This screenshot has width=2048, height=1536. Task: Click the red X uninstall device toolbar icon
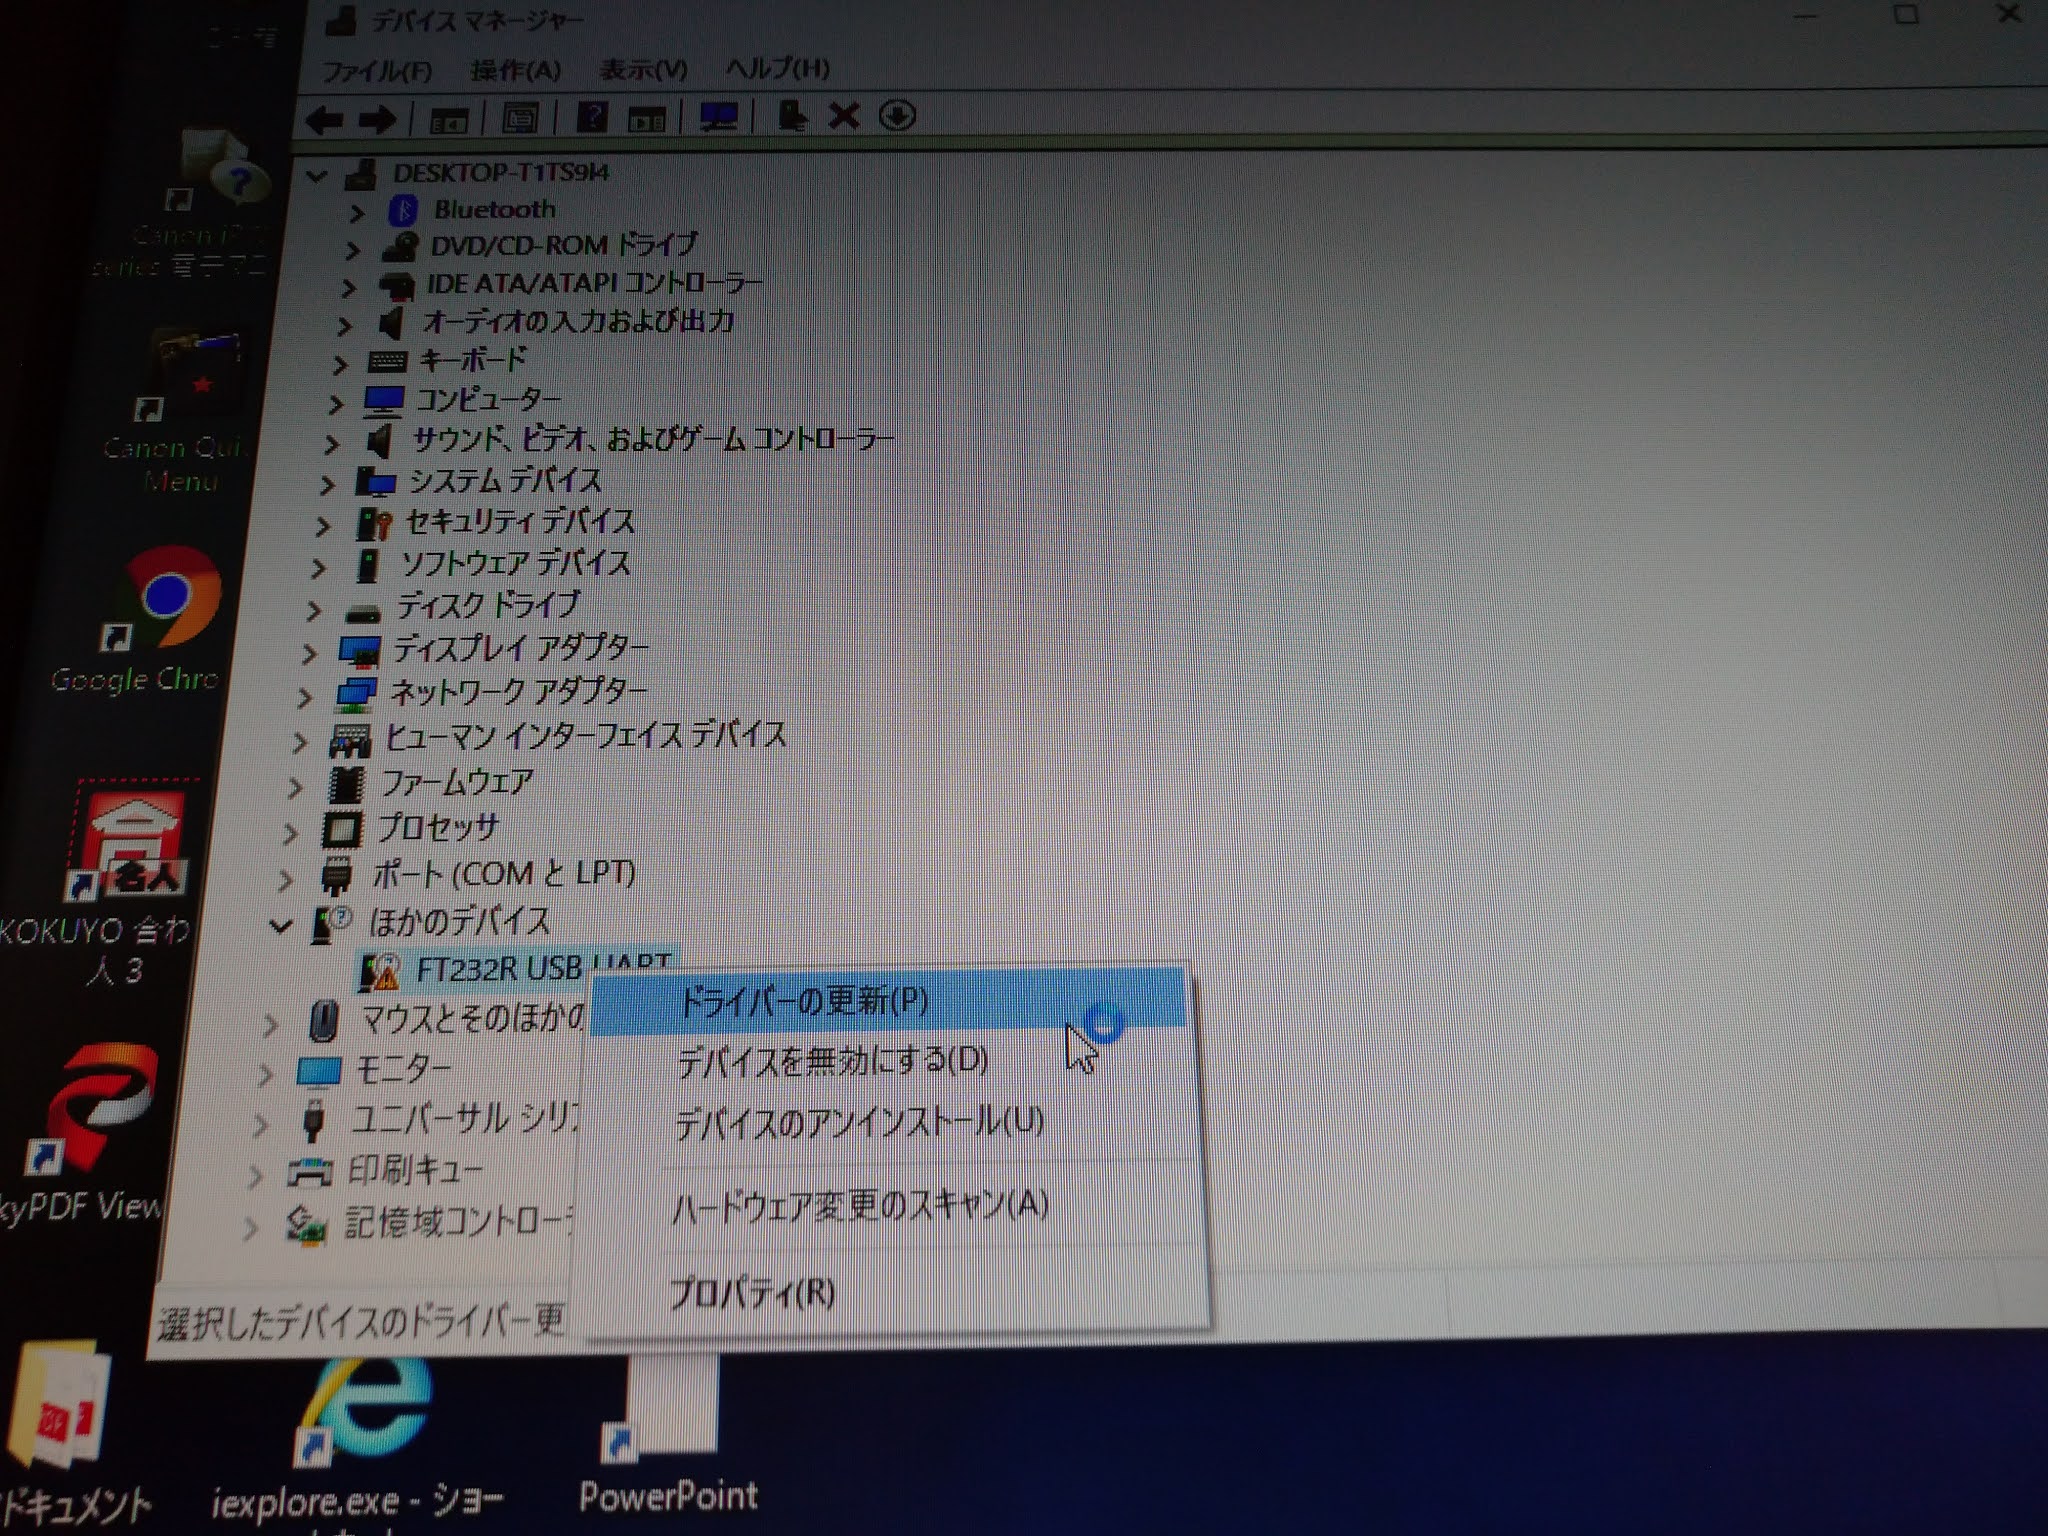(x=843, y=116)
